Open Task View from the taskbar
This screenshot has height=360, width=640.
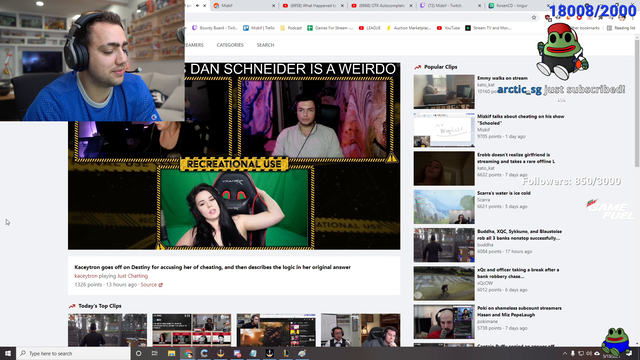[155, 353]
